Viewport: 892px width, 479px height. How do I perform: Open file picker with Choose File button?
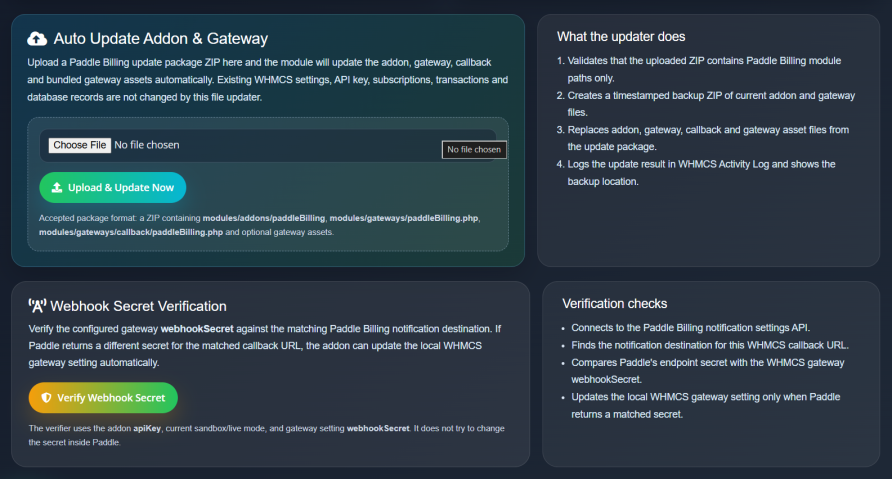pos(80,145)
